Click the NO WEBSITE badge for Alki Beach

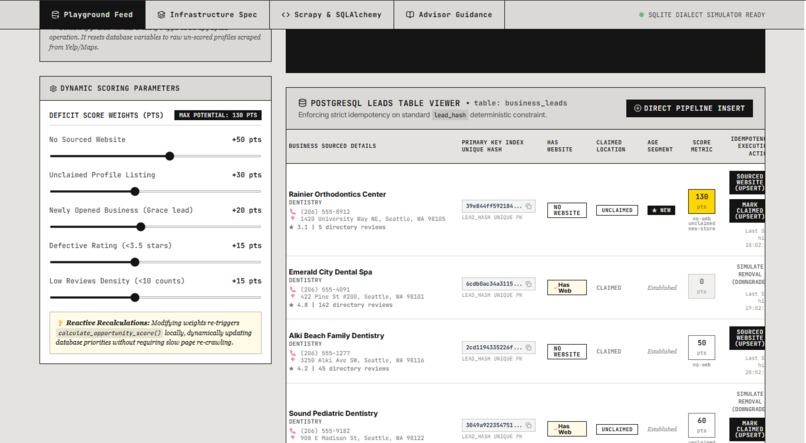(566, 351)
